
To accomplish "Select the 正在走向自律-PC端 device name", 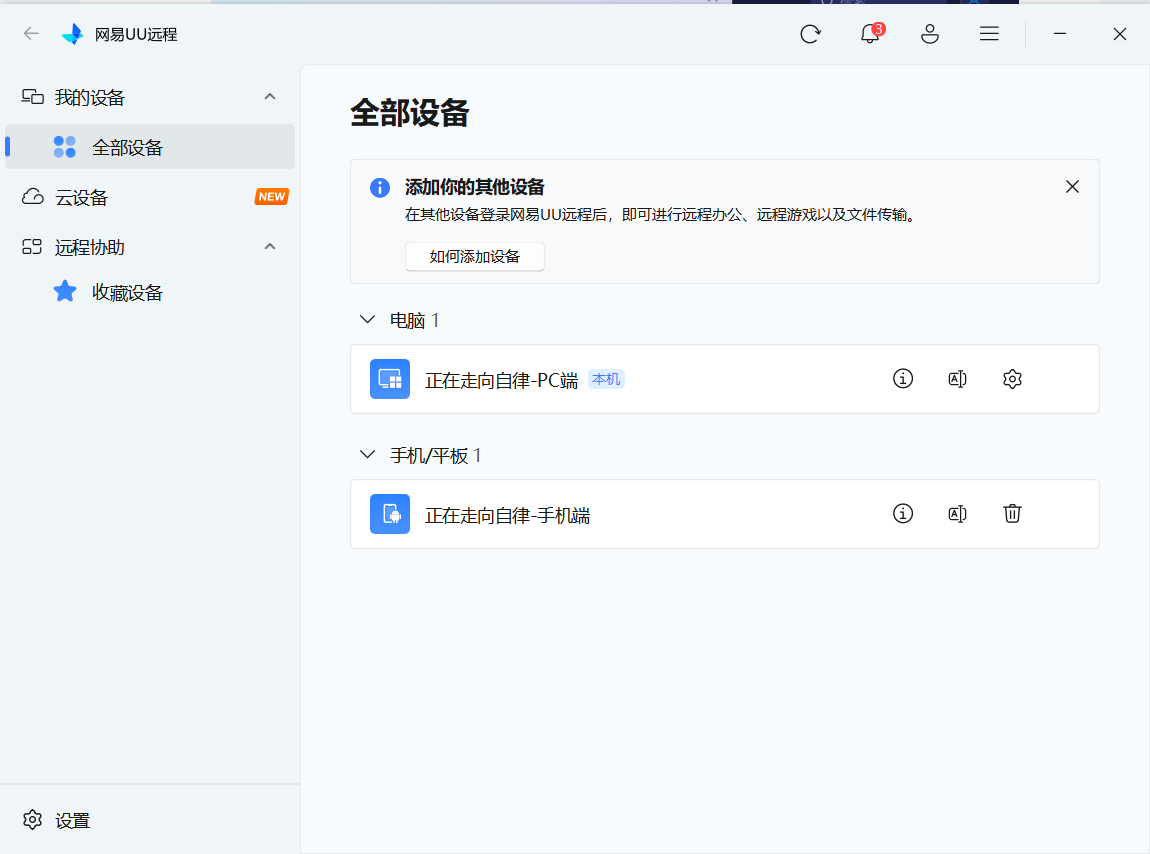I will (502, 380).
